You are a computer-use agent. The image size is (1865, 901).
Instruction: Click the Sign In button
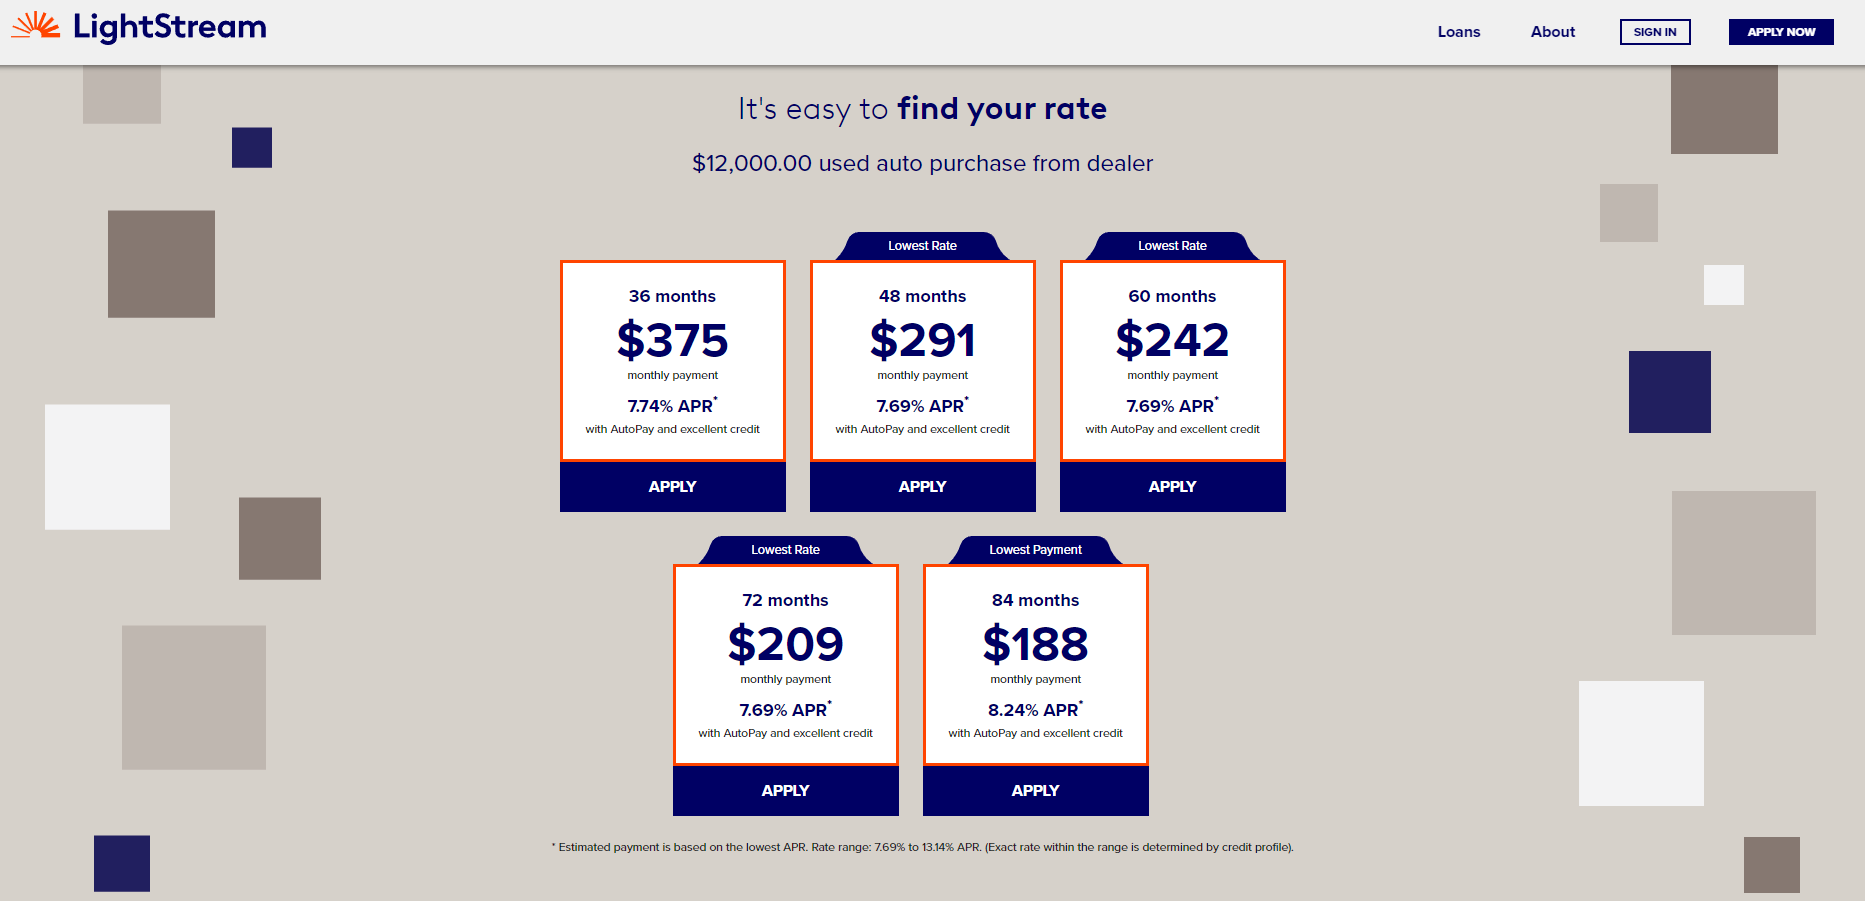pos(1655,32)
